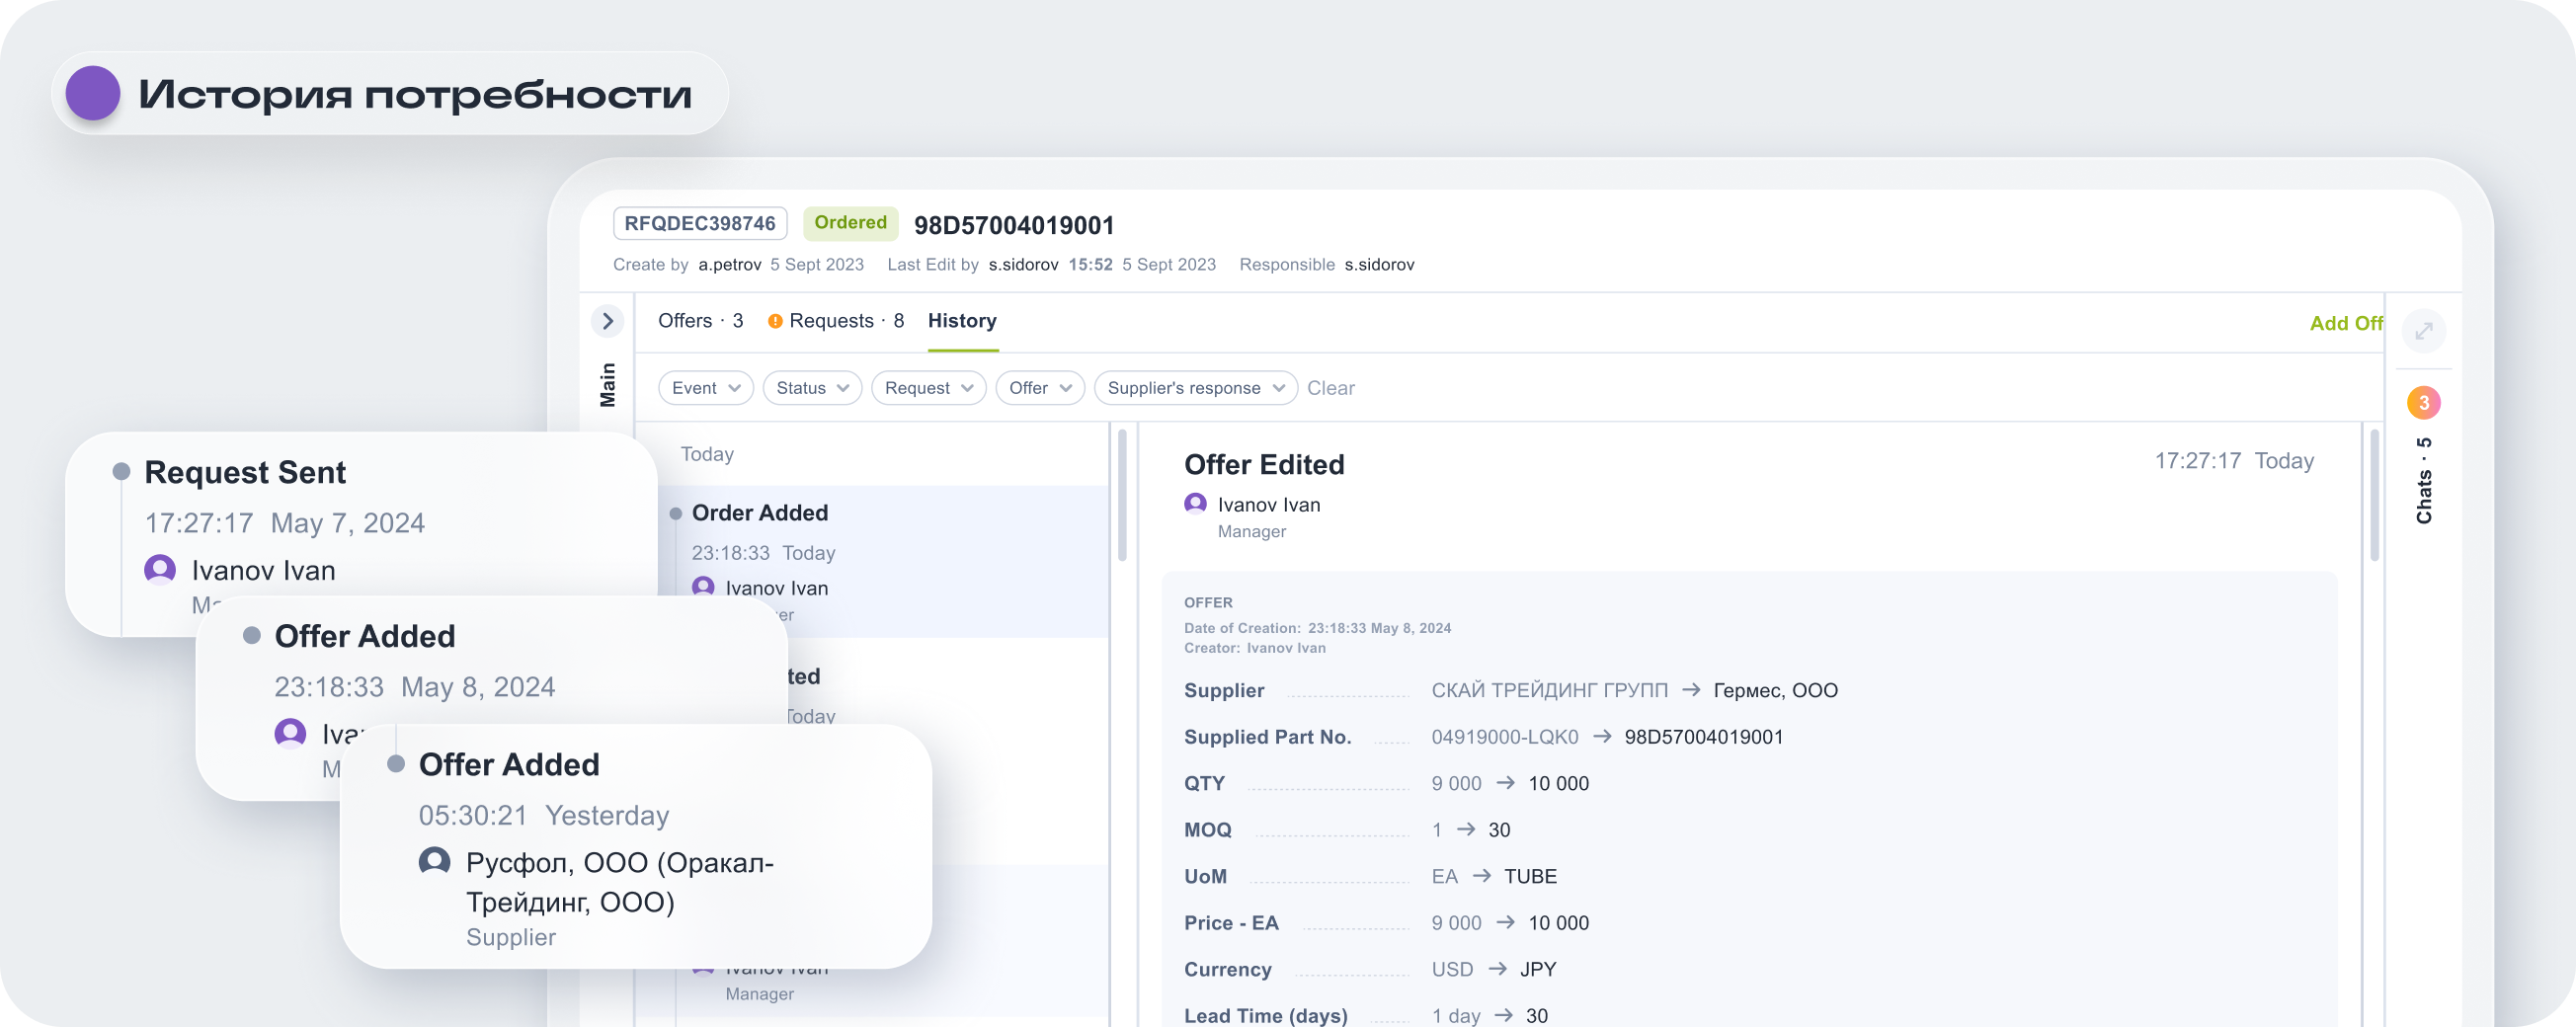Screen dimensions: 2576x1027
Task: Clear all history filters
Action: 1330,388
